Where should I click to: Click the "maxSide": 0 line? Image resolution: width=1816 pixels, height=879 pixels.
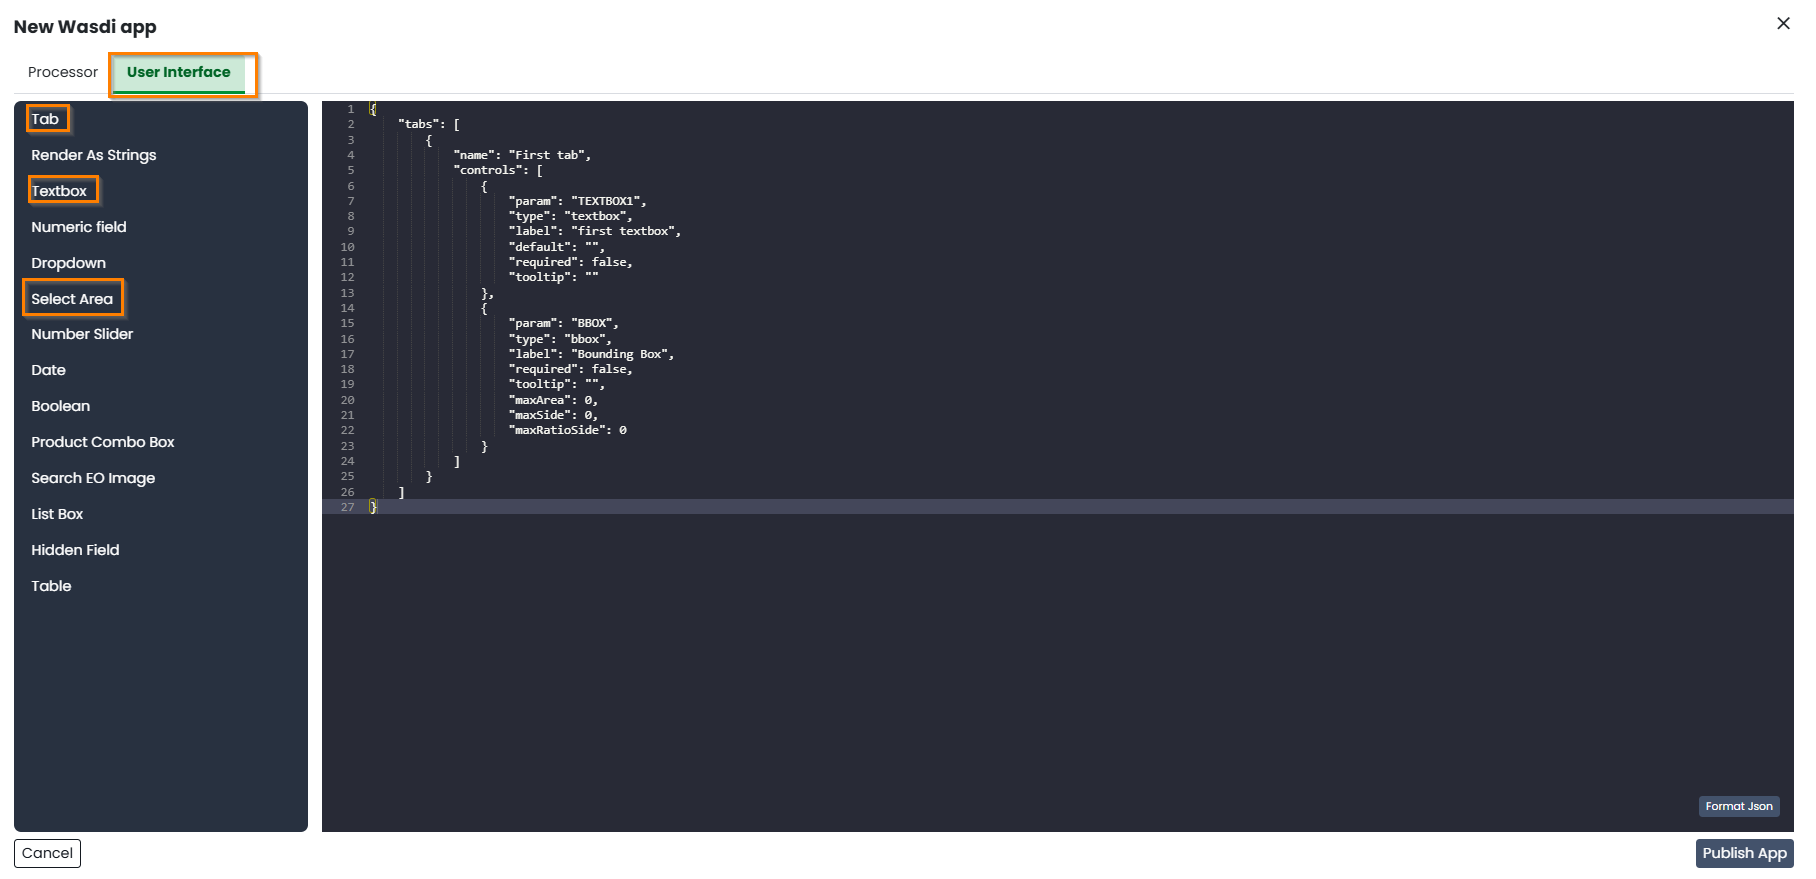pyautogui.click(x=553, y=415)
